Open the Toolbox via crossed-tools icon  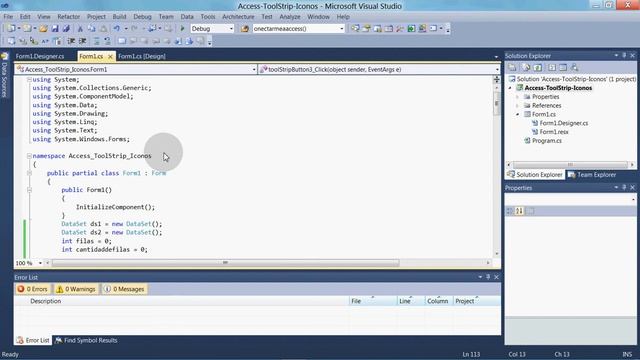click(400, 29)
